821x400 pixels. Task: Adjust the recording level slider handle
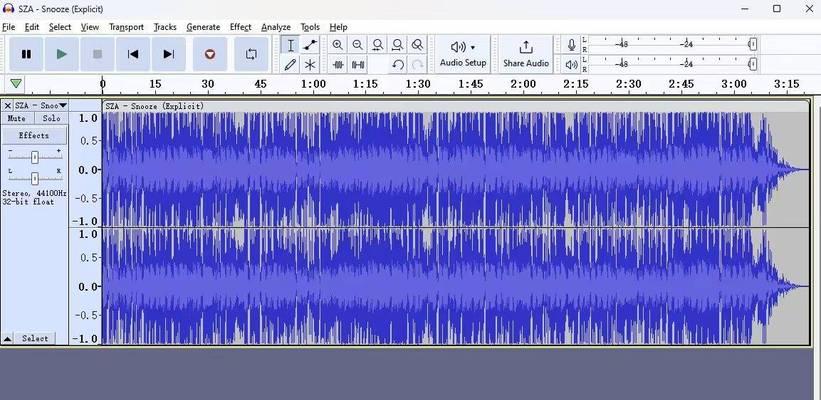click(x=752, y=45)
